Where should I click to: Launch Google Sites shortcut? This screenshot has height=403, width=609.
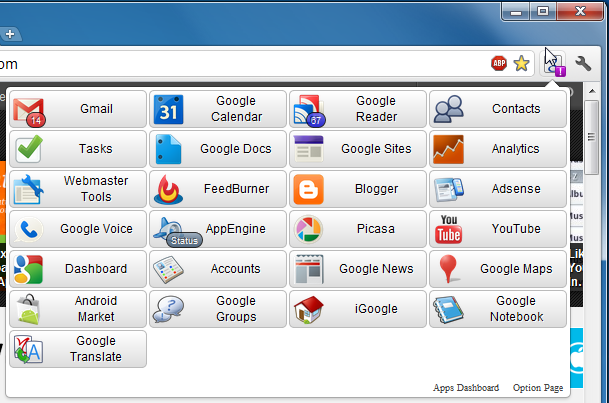(x=358, y=149)
